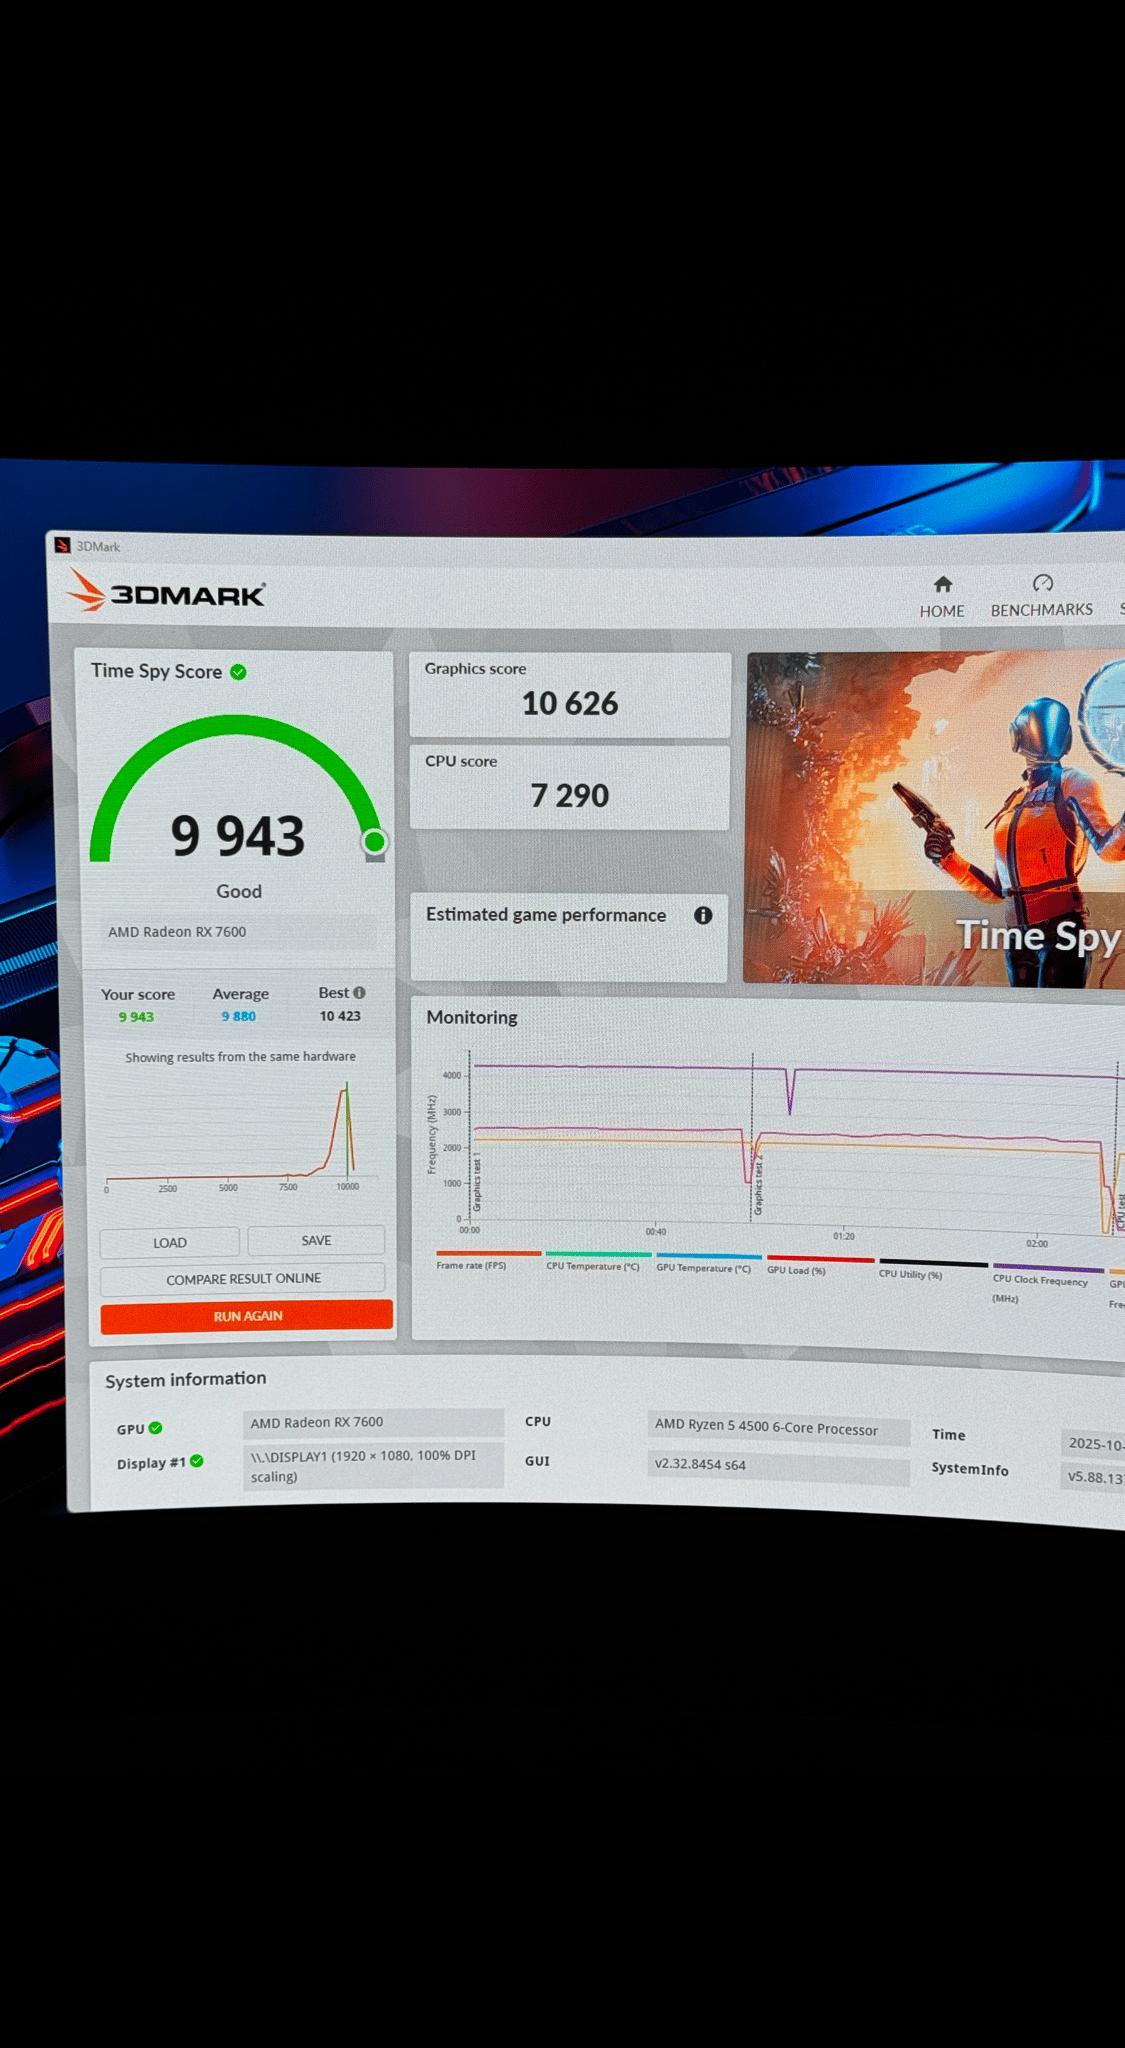Click the benchmarks gauge icon
This screenshot has height=2048, width=1125.
click(x=1042, y=583)
